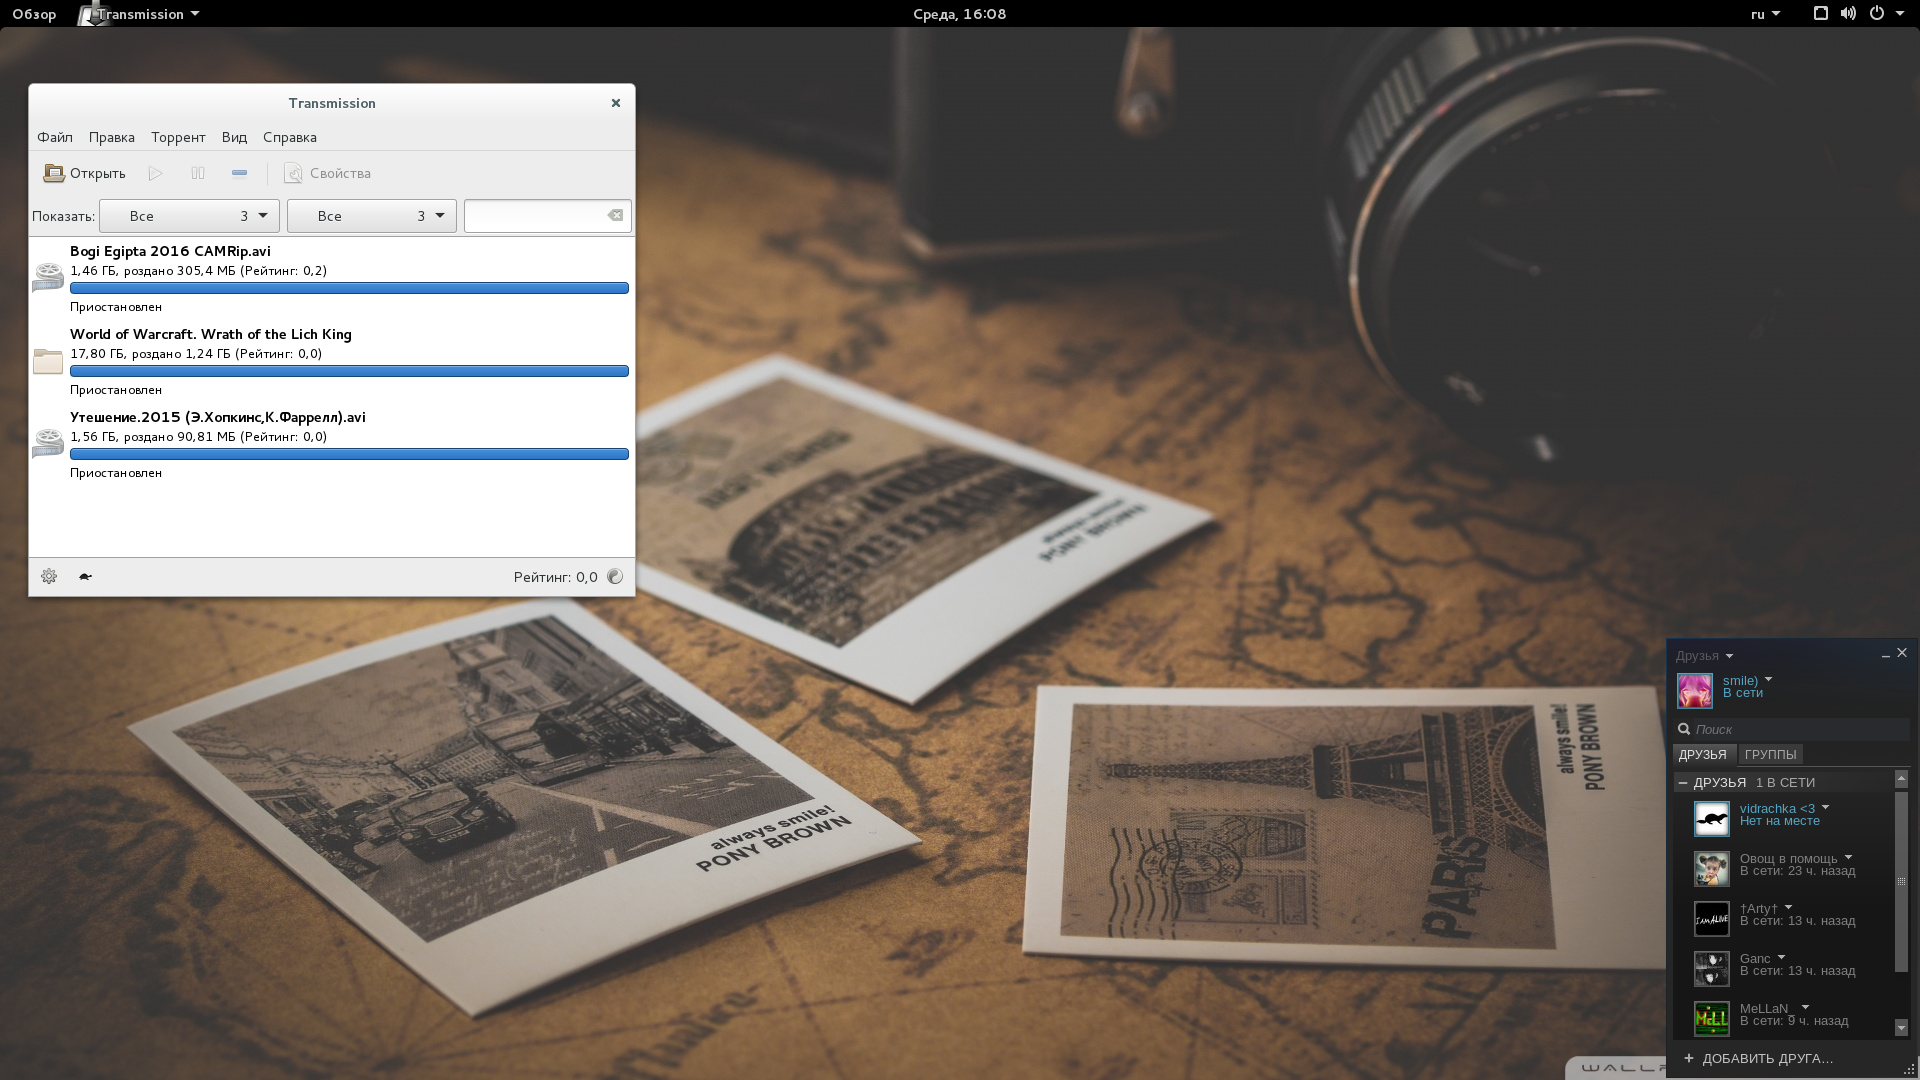
Task: Click the folder icon of World of Warcraft torrent
Action: [x=48, y=361]
